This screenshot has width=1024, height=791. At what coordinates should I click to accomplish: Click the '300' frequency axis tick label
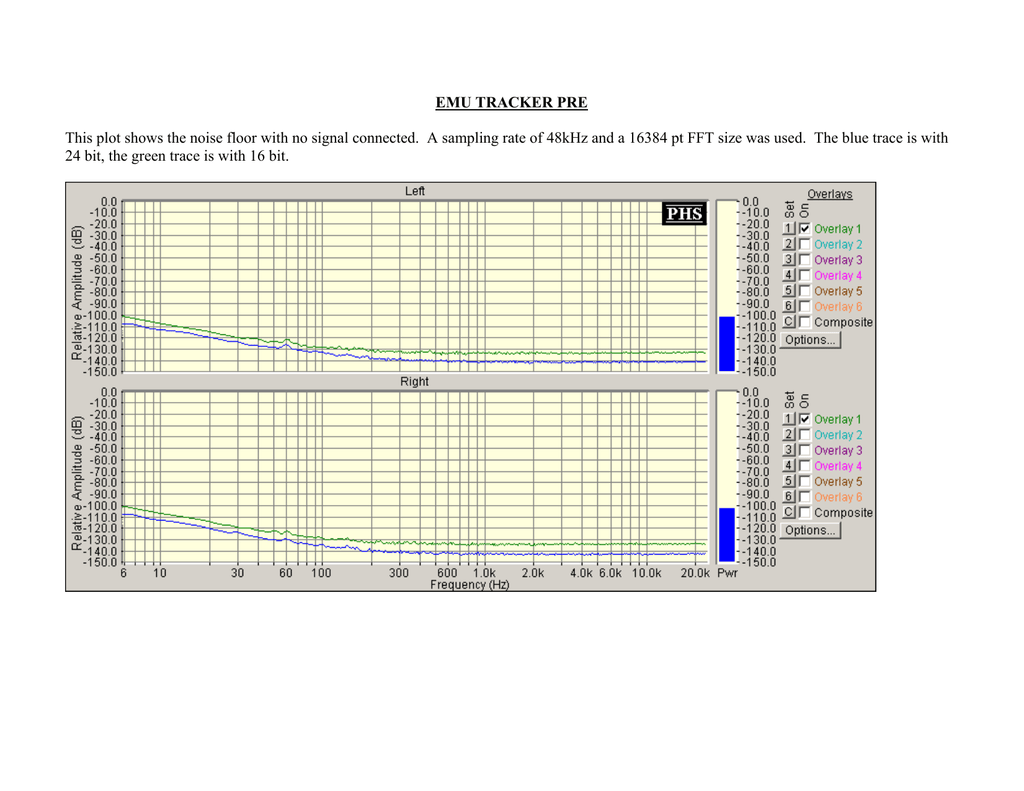(398, 573)
